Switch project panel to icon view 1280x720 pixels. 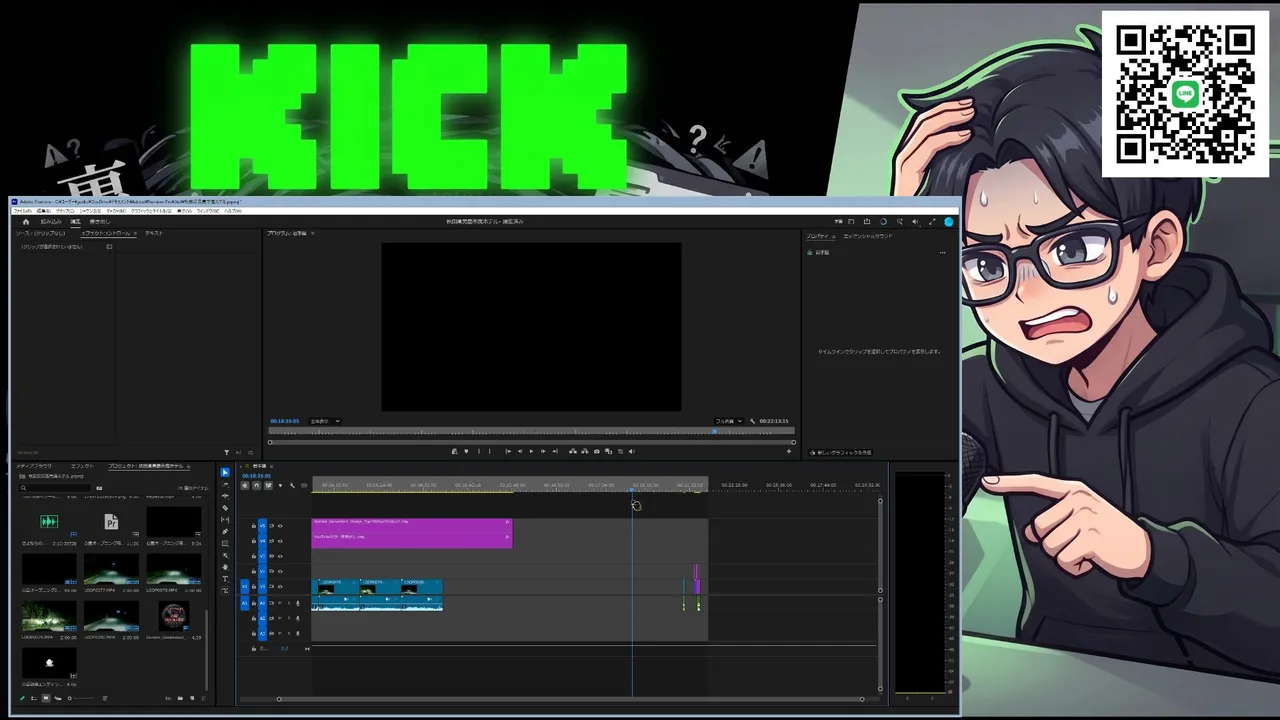click(46, 698)
